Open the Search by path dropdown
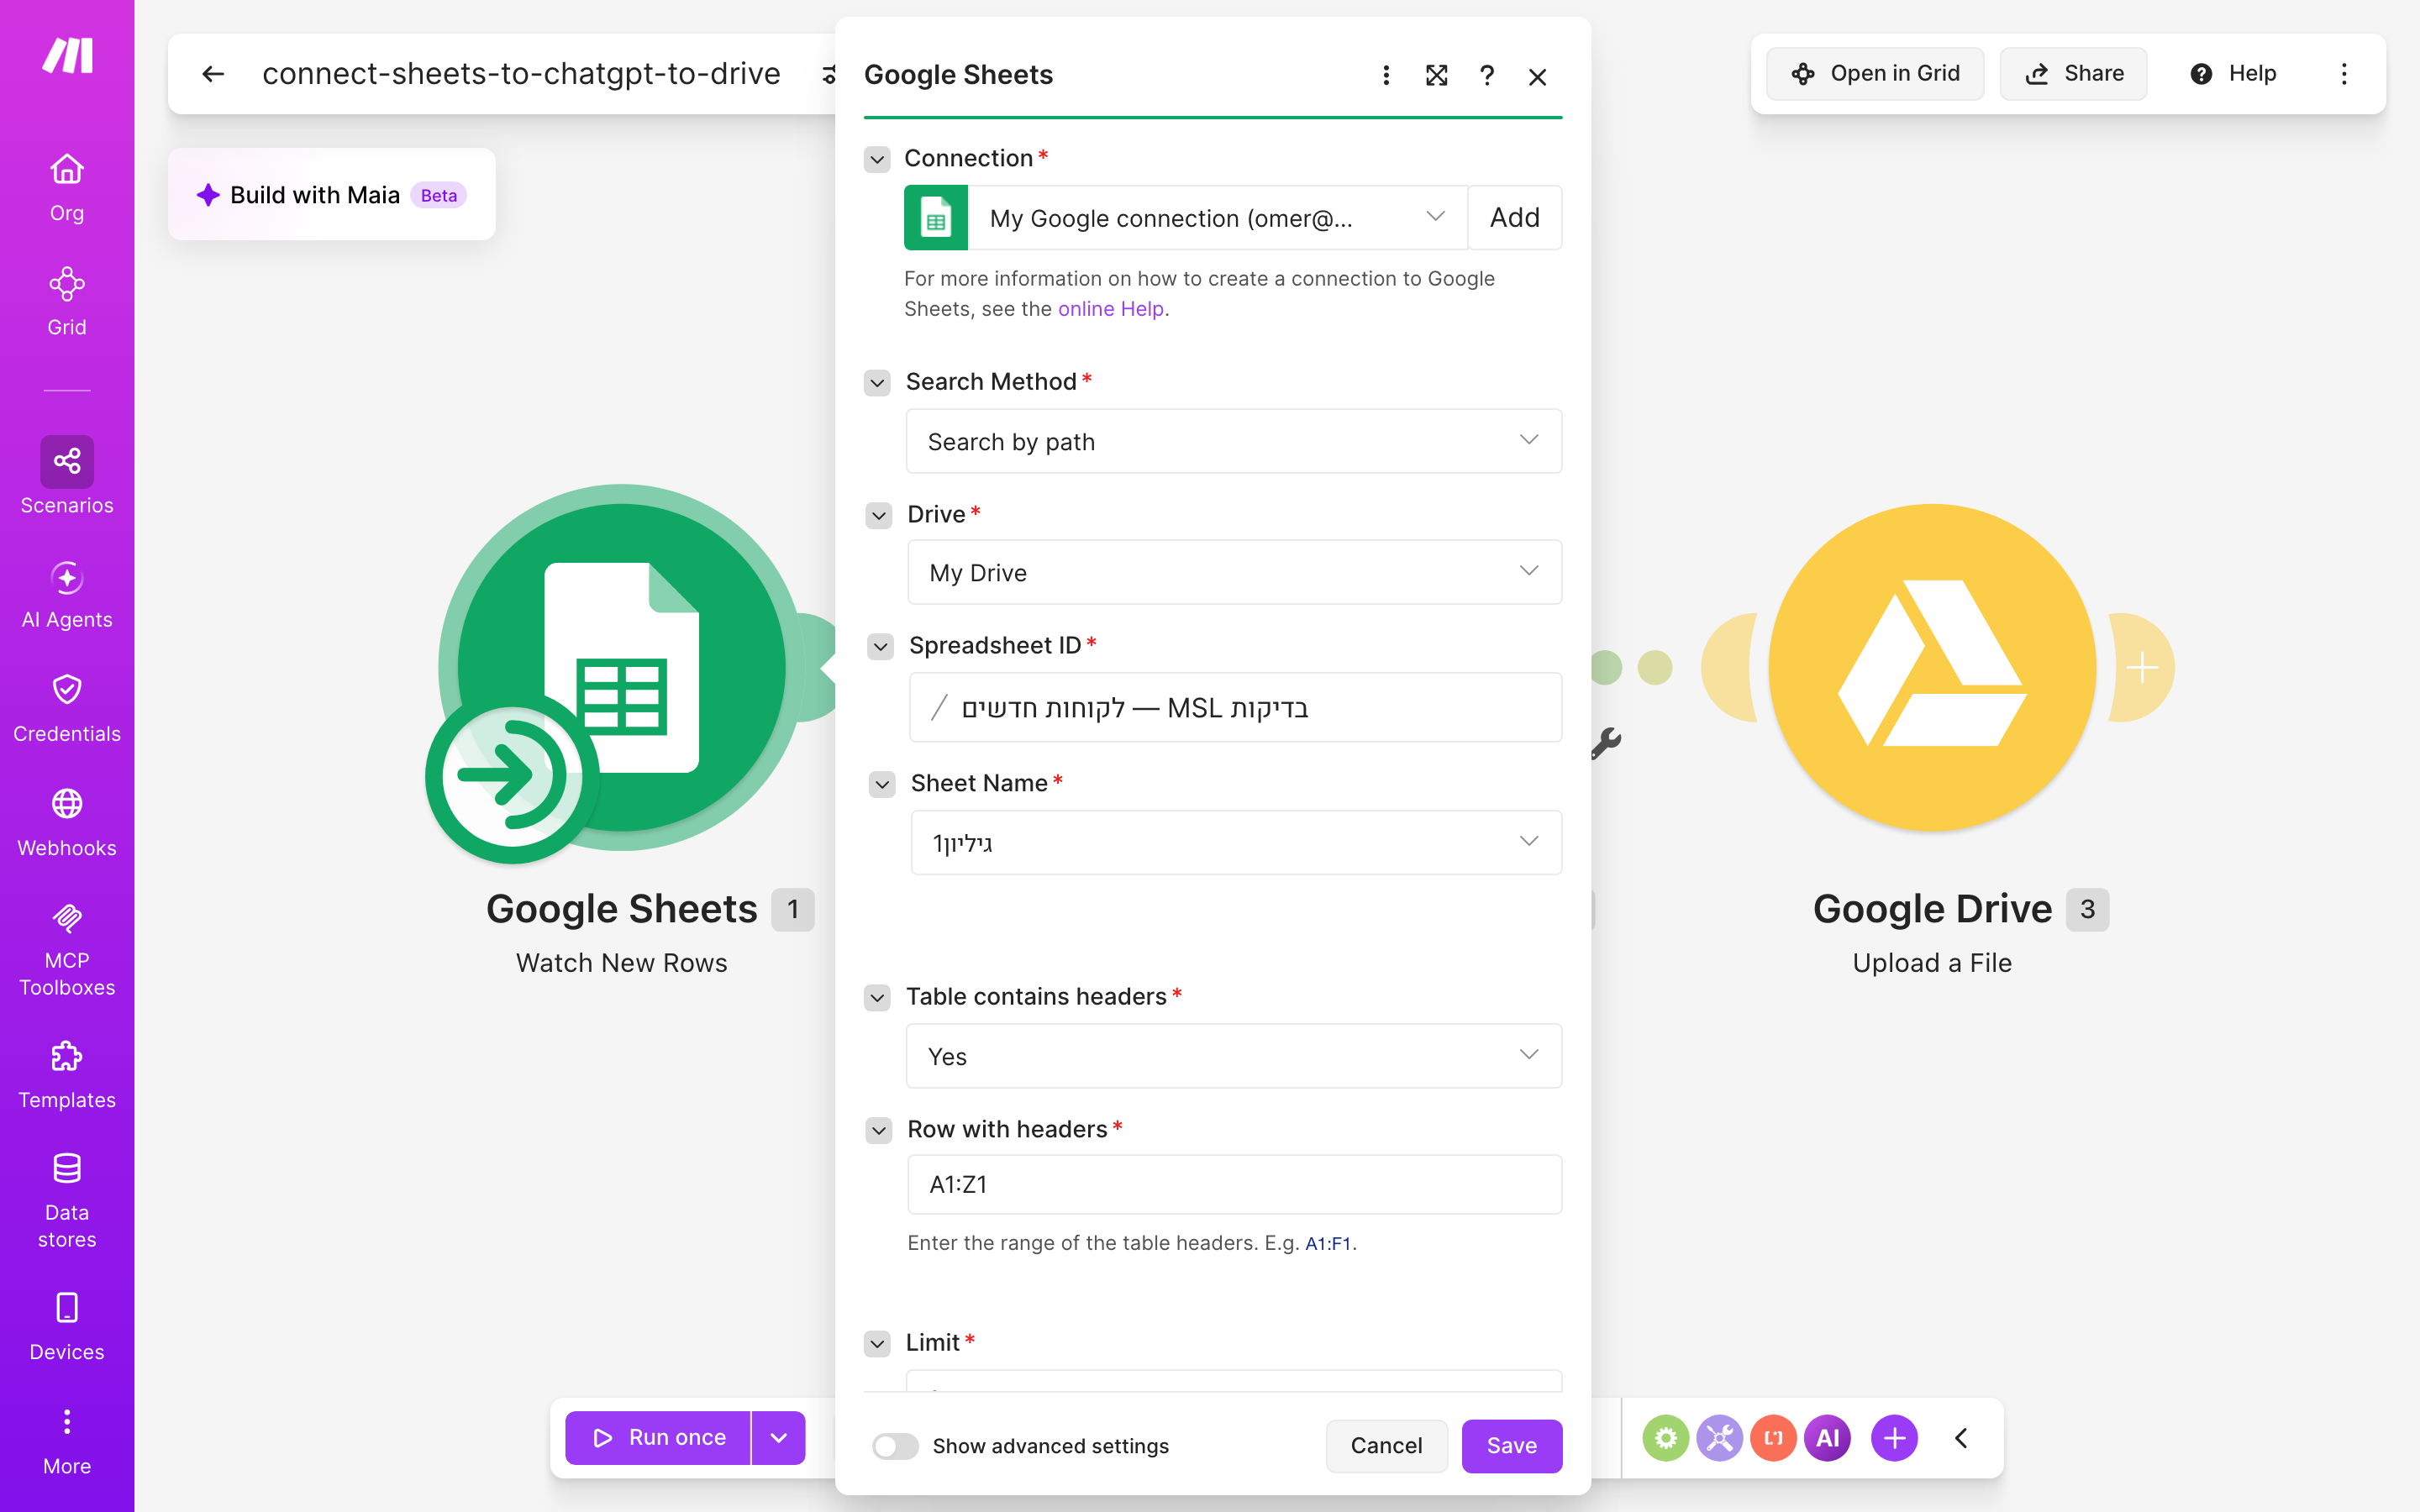Screen dimensions: 2420x1512 click(x=1233, y=441)
